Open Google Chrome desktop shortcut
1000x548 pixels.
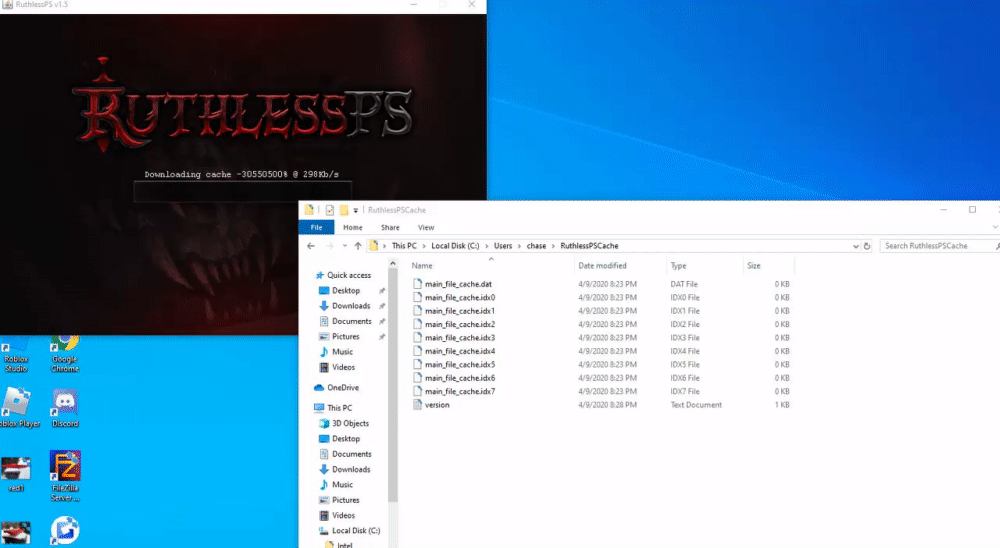(65, 352)
